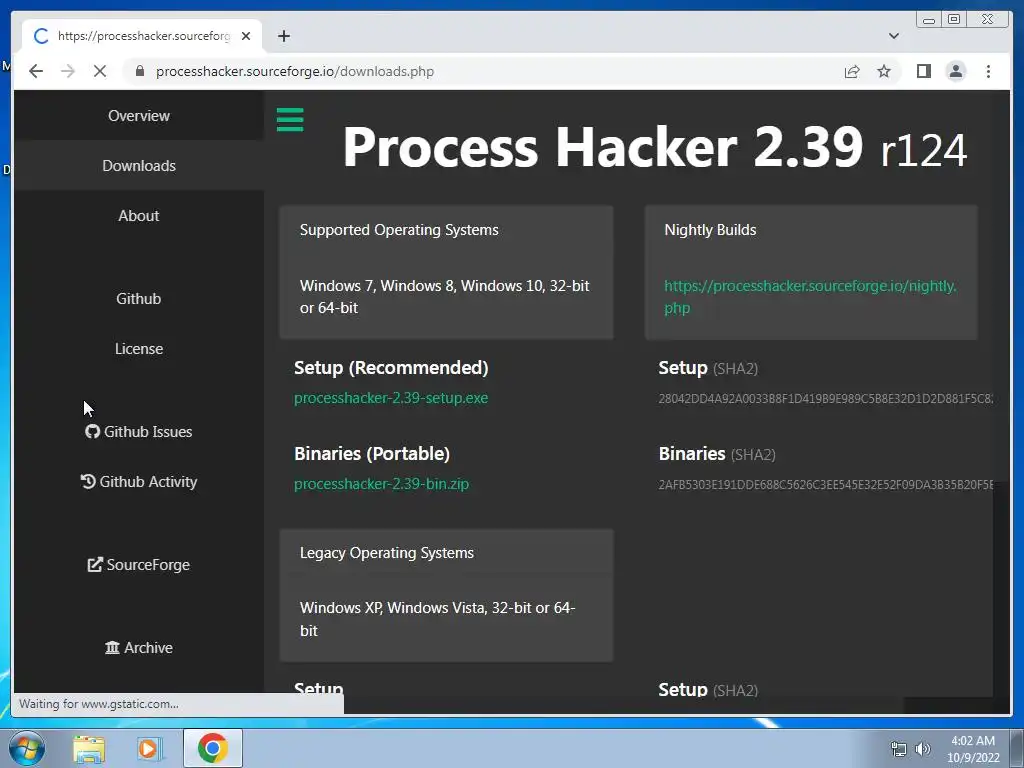Screen dimensions: 1024x768
Task: Click the browser forward arrow
Action: point(68,71)
